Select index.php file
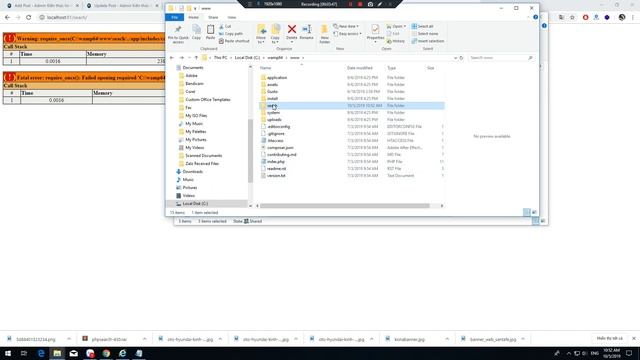This screenshot has height=360, width=640. pyautogui.click(x=276, y=162)
